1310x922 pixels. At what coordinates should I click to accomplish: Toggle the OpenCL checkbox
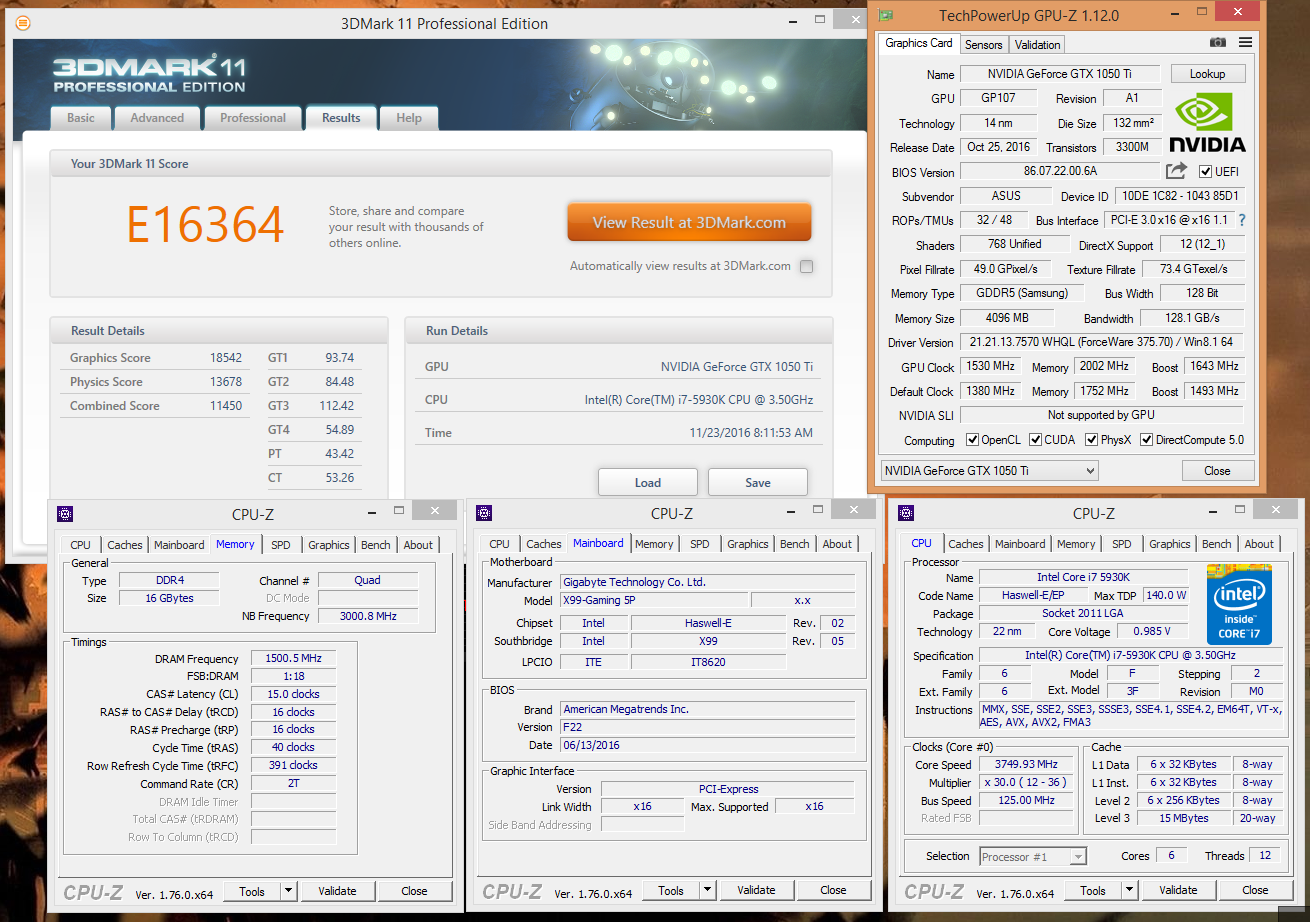coord(972,440)
